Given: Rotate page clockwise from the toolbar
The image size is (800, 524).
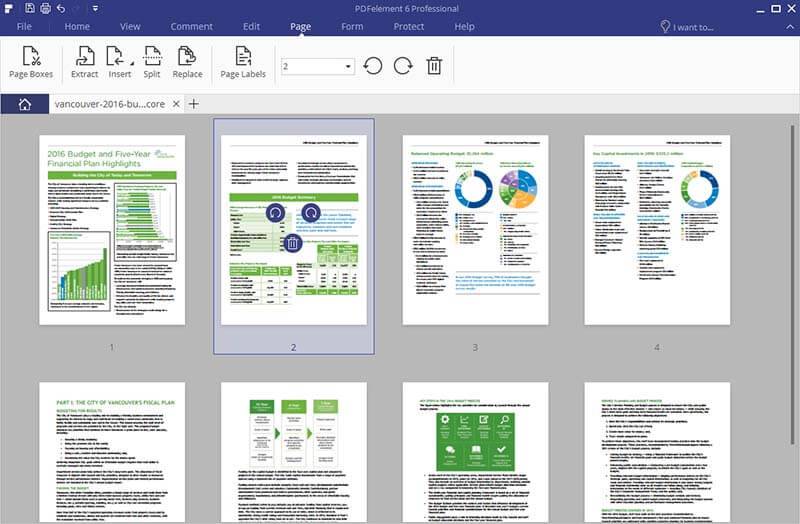Looking at the screenshot, I should click(402, 66).
